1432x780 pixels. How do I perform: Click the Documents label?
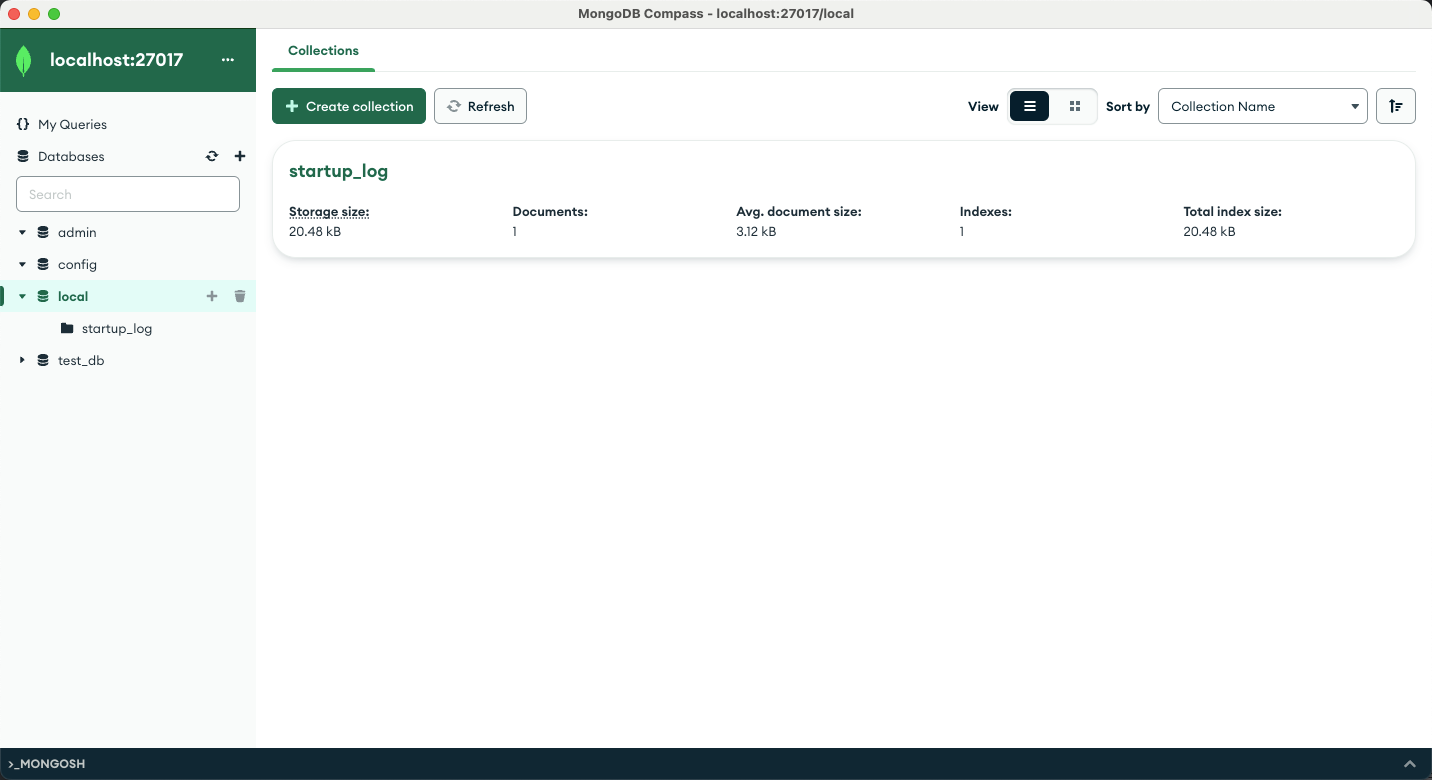point(550,212)
